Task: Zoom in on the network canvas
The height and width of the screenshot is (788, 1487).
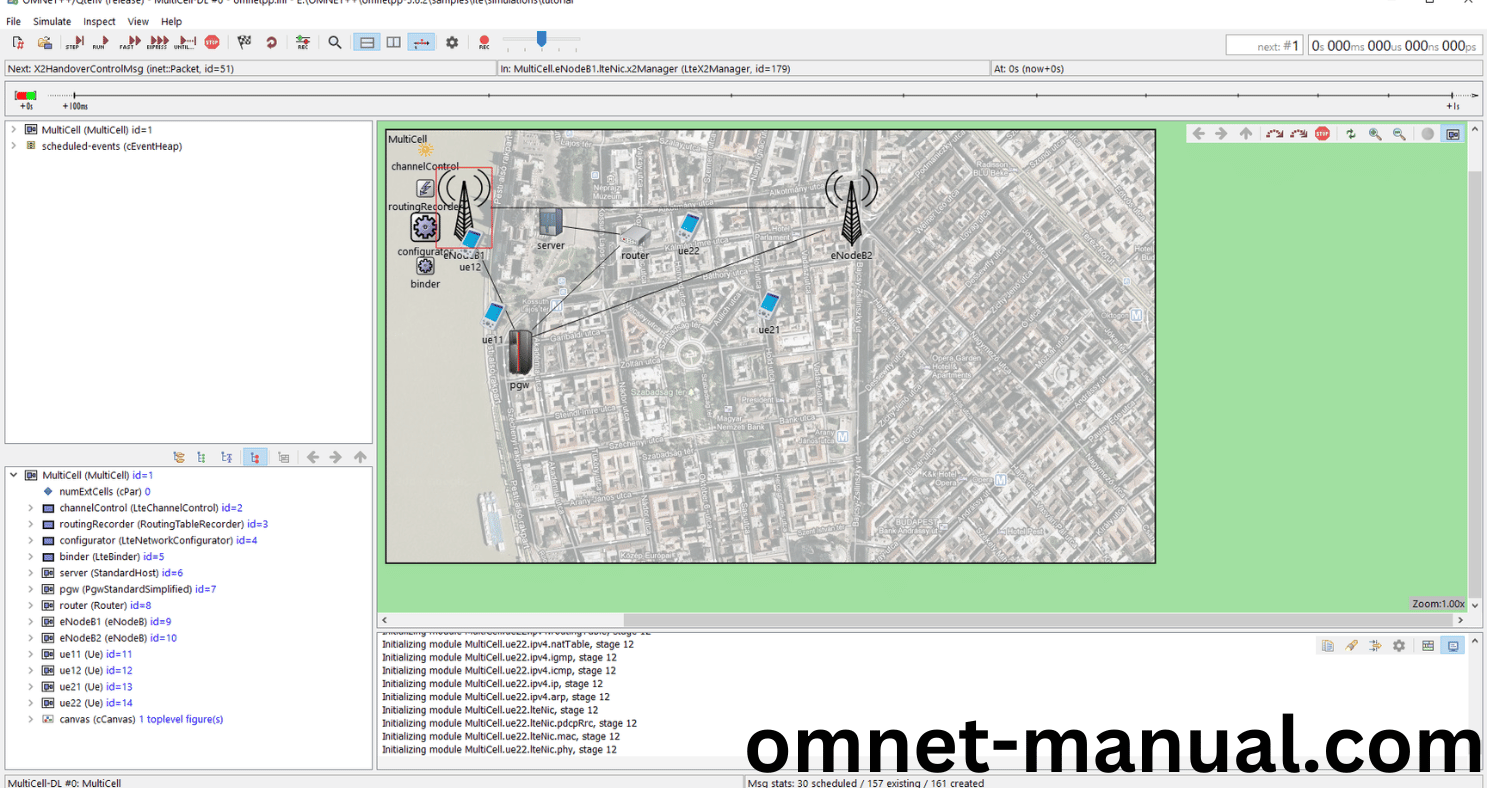Action: pos(1375,134)
